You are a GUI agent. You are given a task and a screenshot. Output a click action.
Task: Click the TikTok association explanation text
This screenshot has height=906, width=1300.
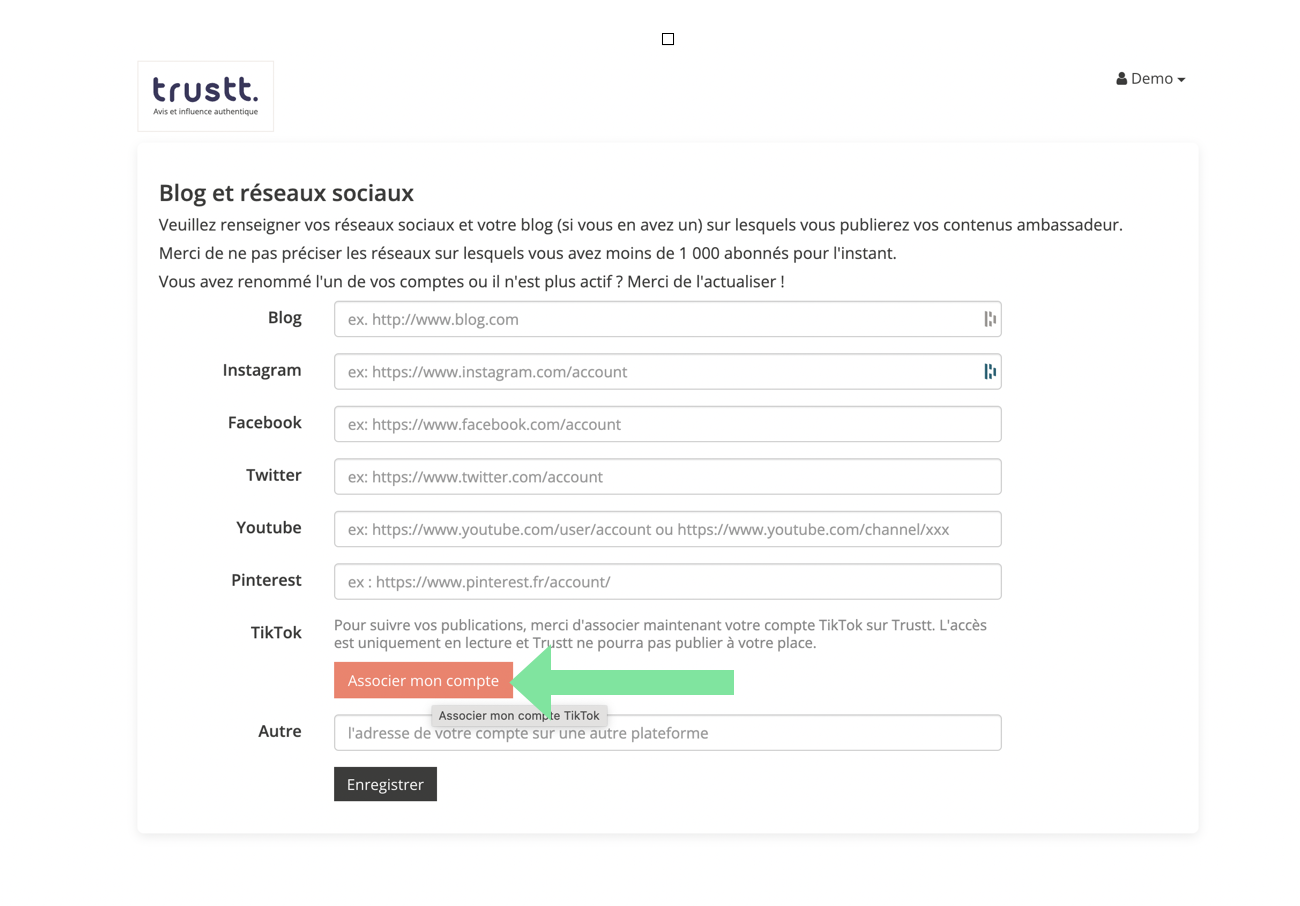[x=660, y=634]
